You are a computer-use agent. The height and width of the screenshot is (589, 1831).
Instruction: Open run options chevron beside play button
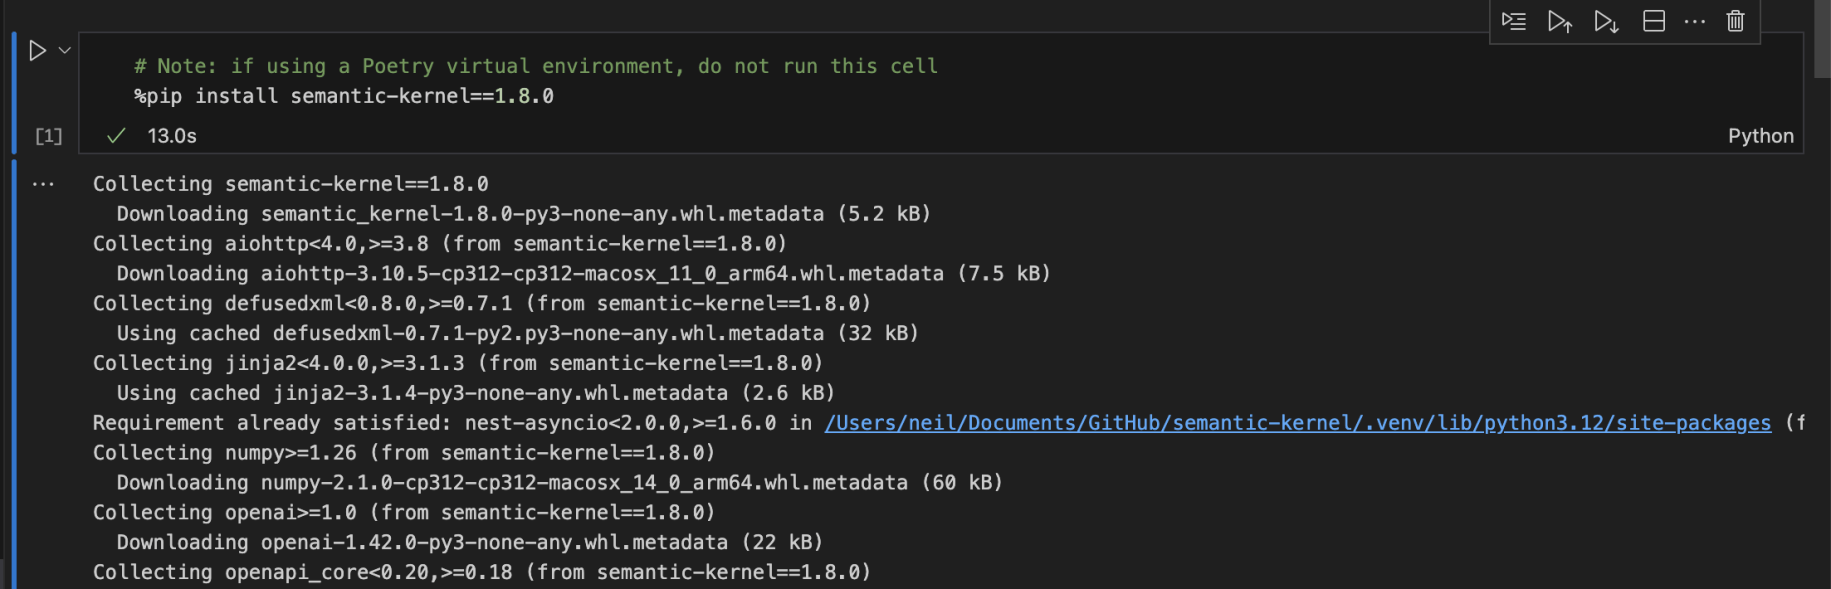coord(65,50)
